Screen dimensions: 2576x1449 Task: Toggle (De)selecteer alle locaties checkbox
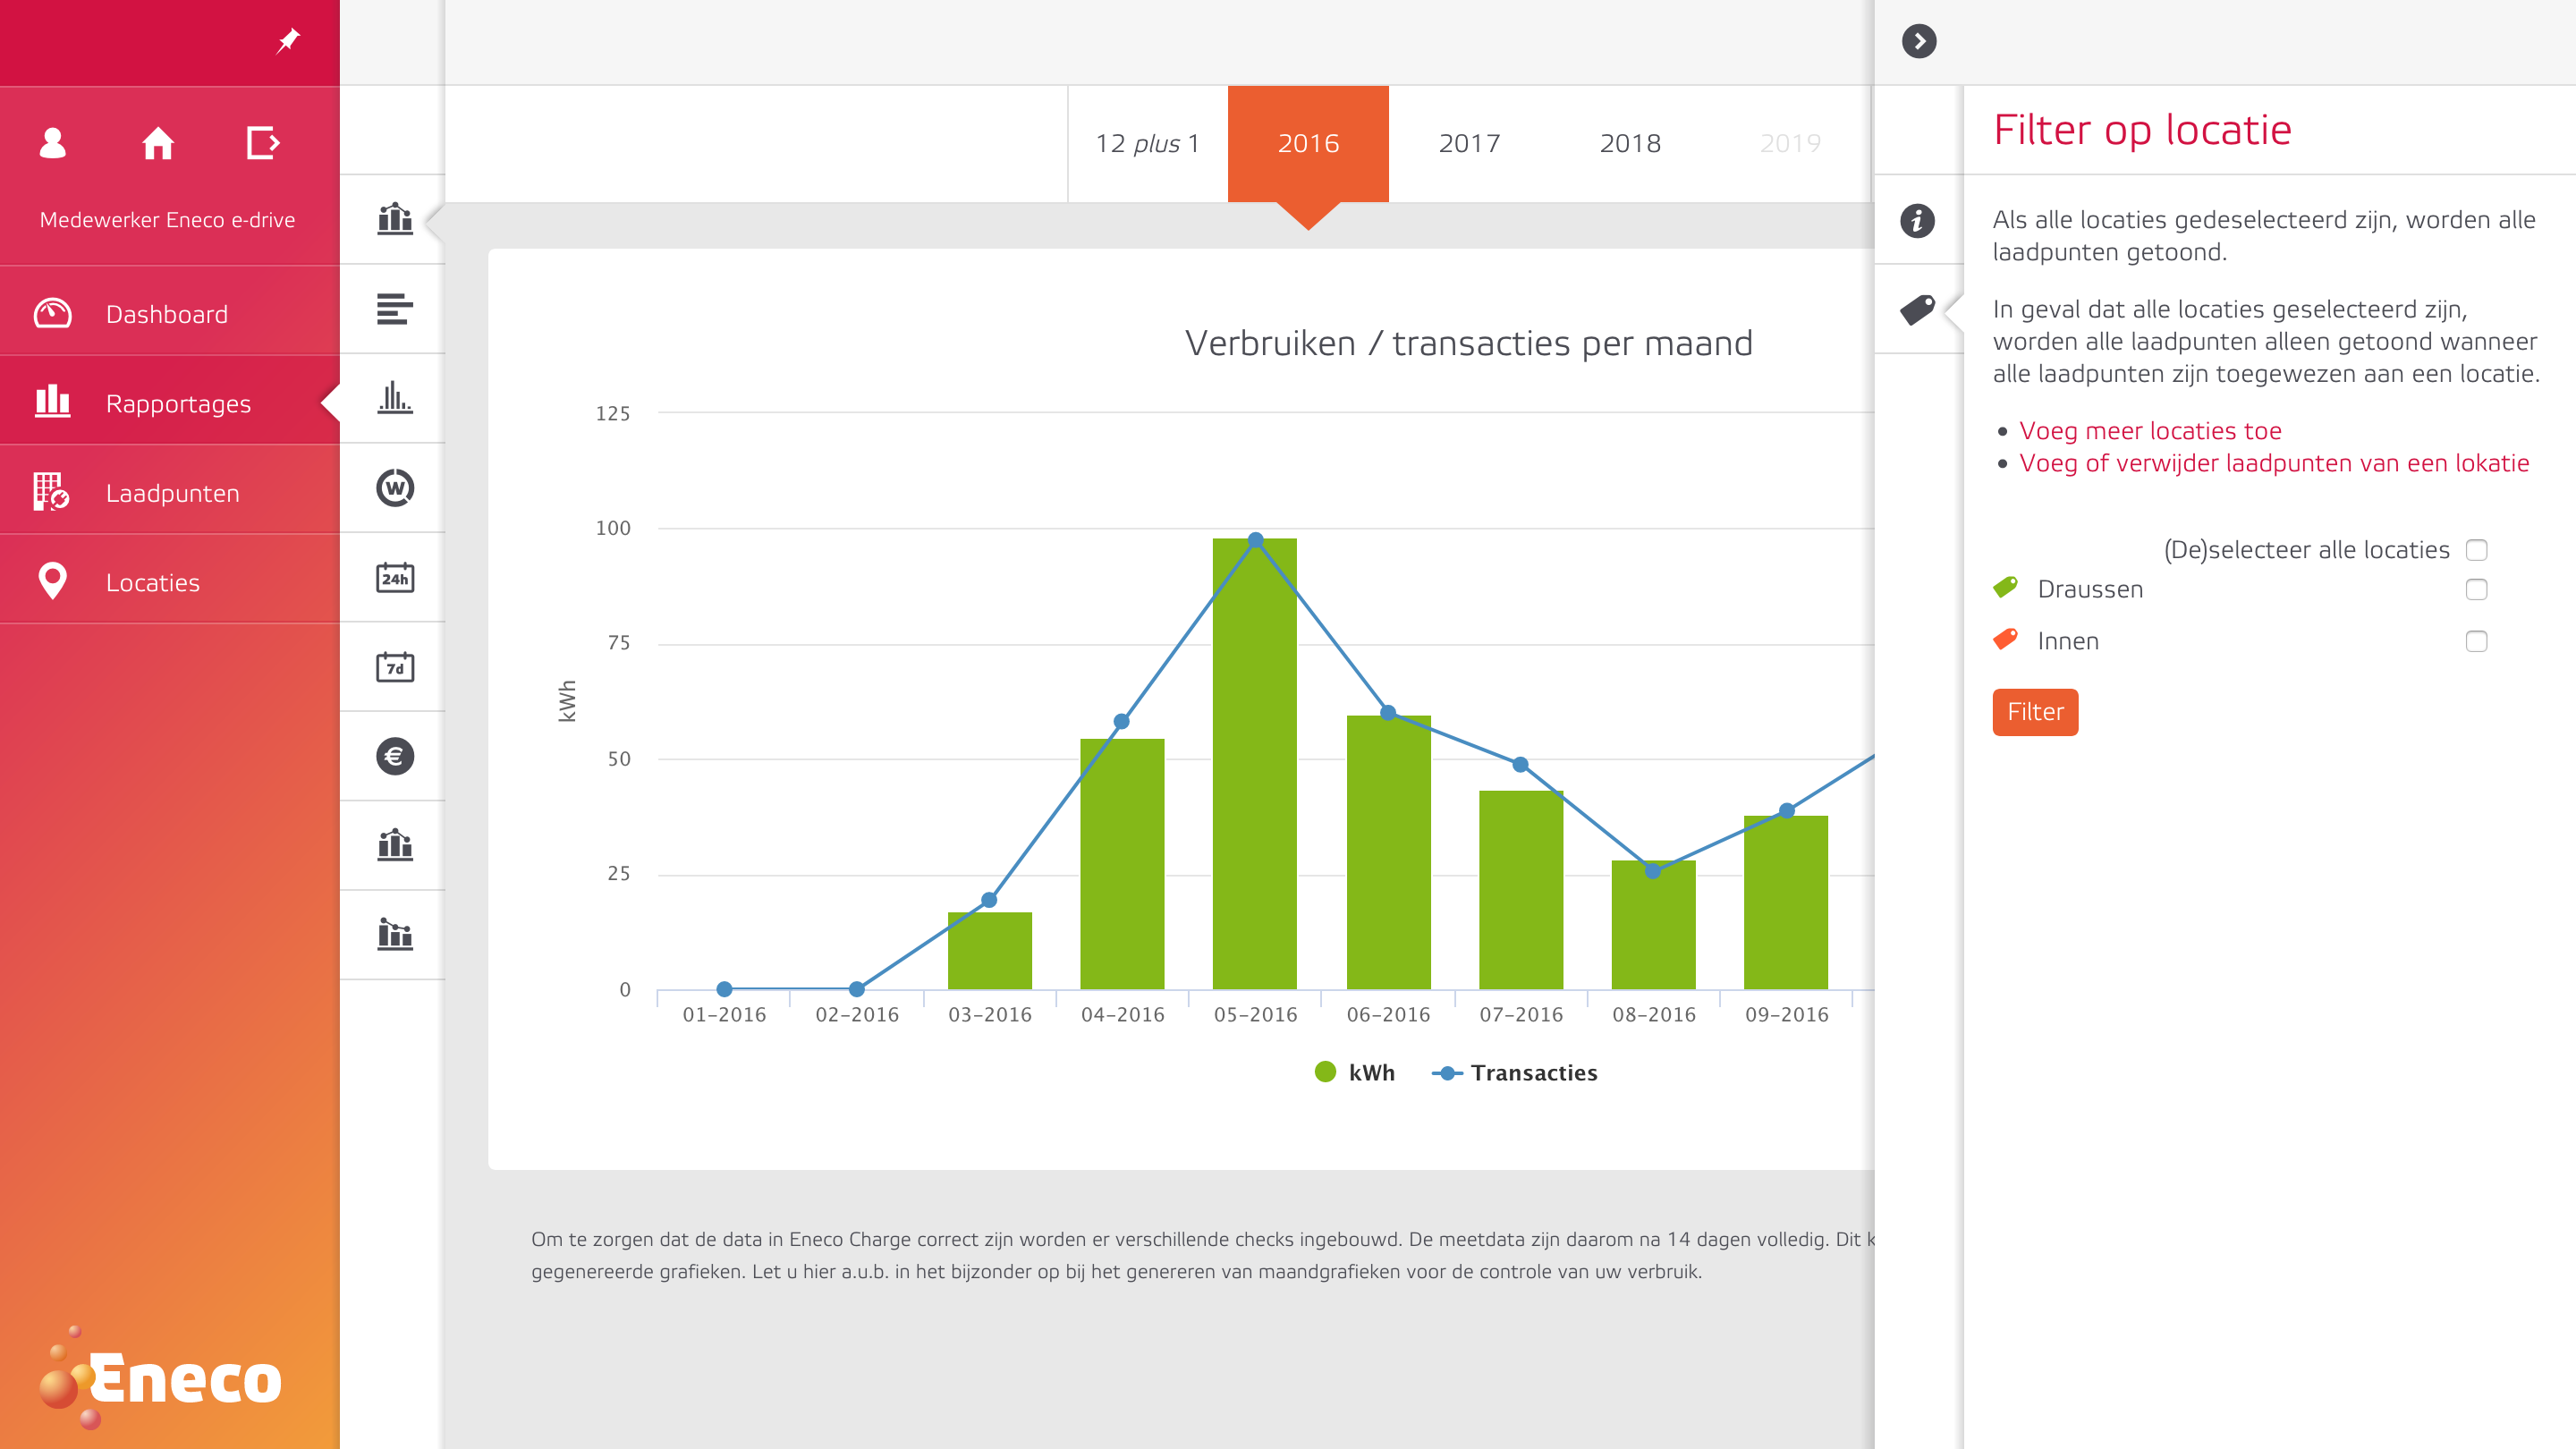pyautogui.click(x=2476, y=550)
